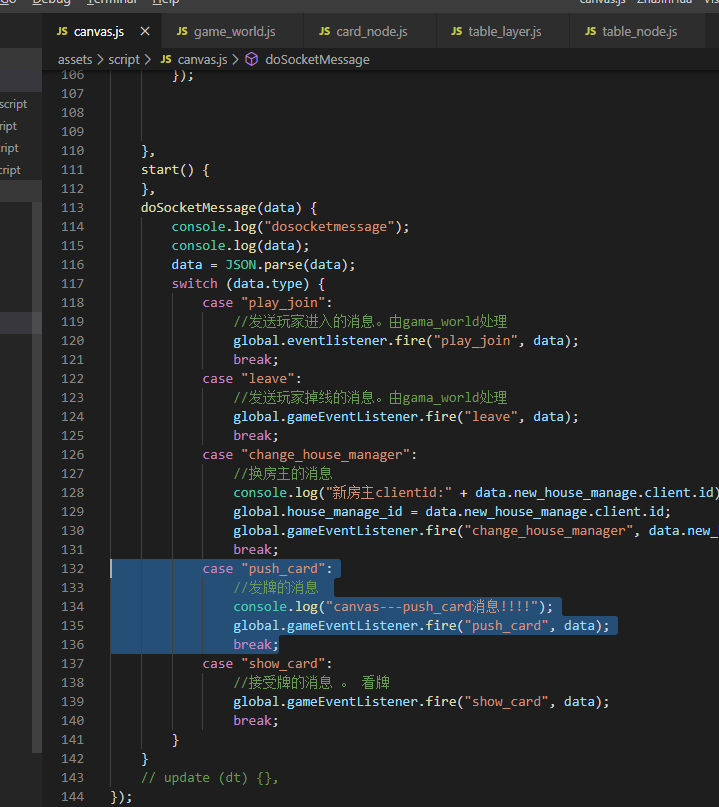Click the explorer sidebar vertical scrollbar
The width and height of the screenshot is (719, 807).
point(37,477)
